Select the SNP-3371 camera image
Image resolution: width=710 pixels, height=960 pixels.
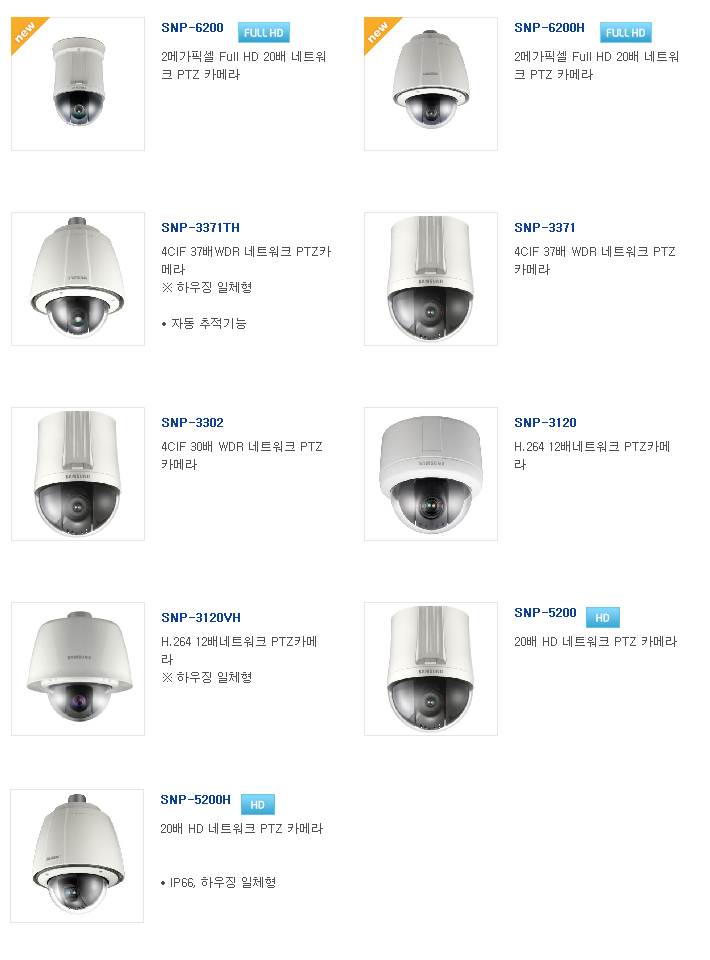(x=431, y=279)
